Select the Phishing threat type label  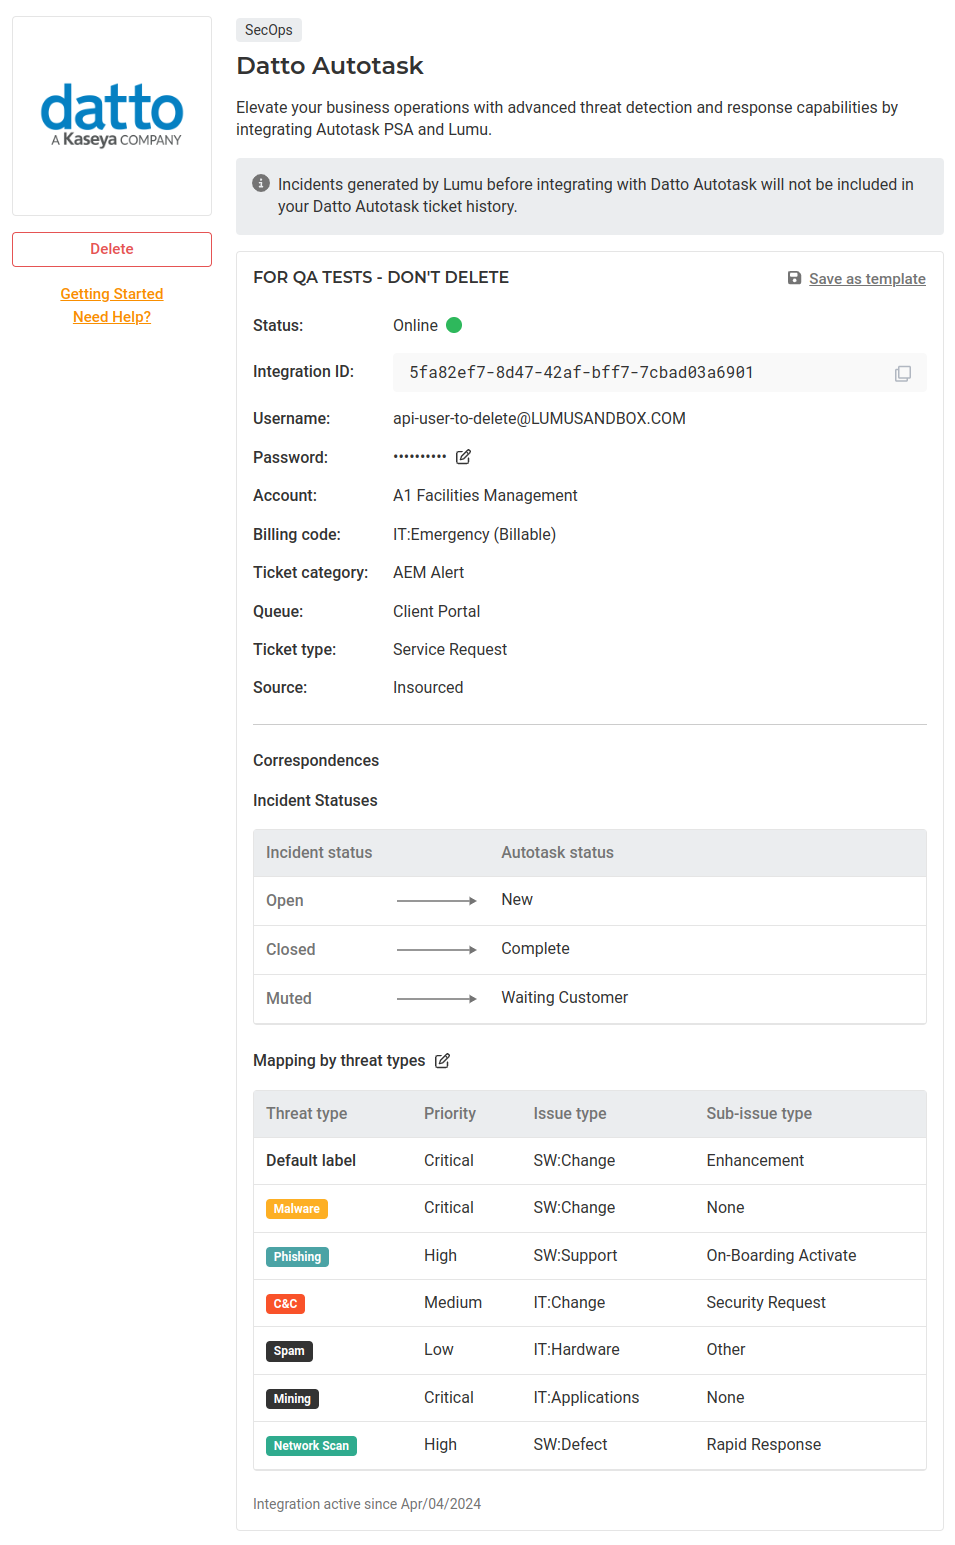coord(297,1257)
